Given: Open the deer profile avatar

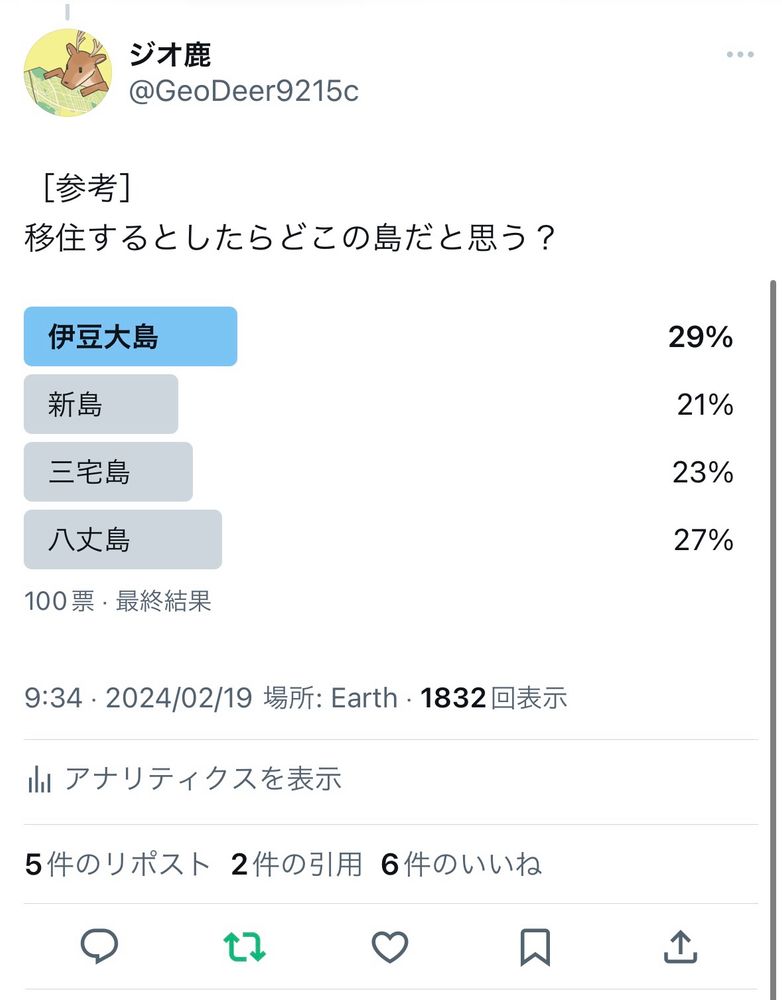Looking at the screenshot, I should point(68,73).
